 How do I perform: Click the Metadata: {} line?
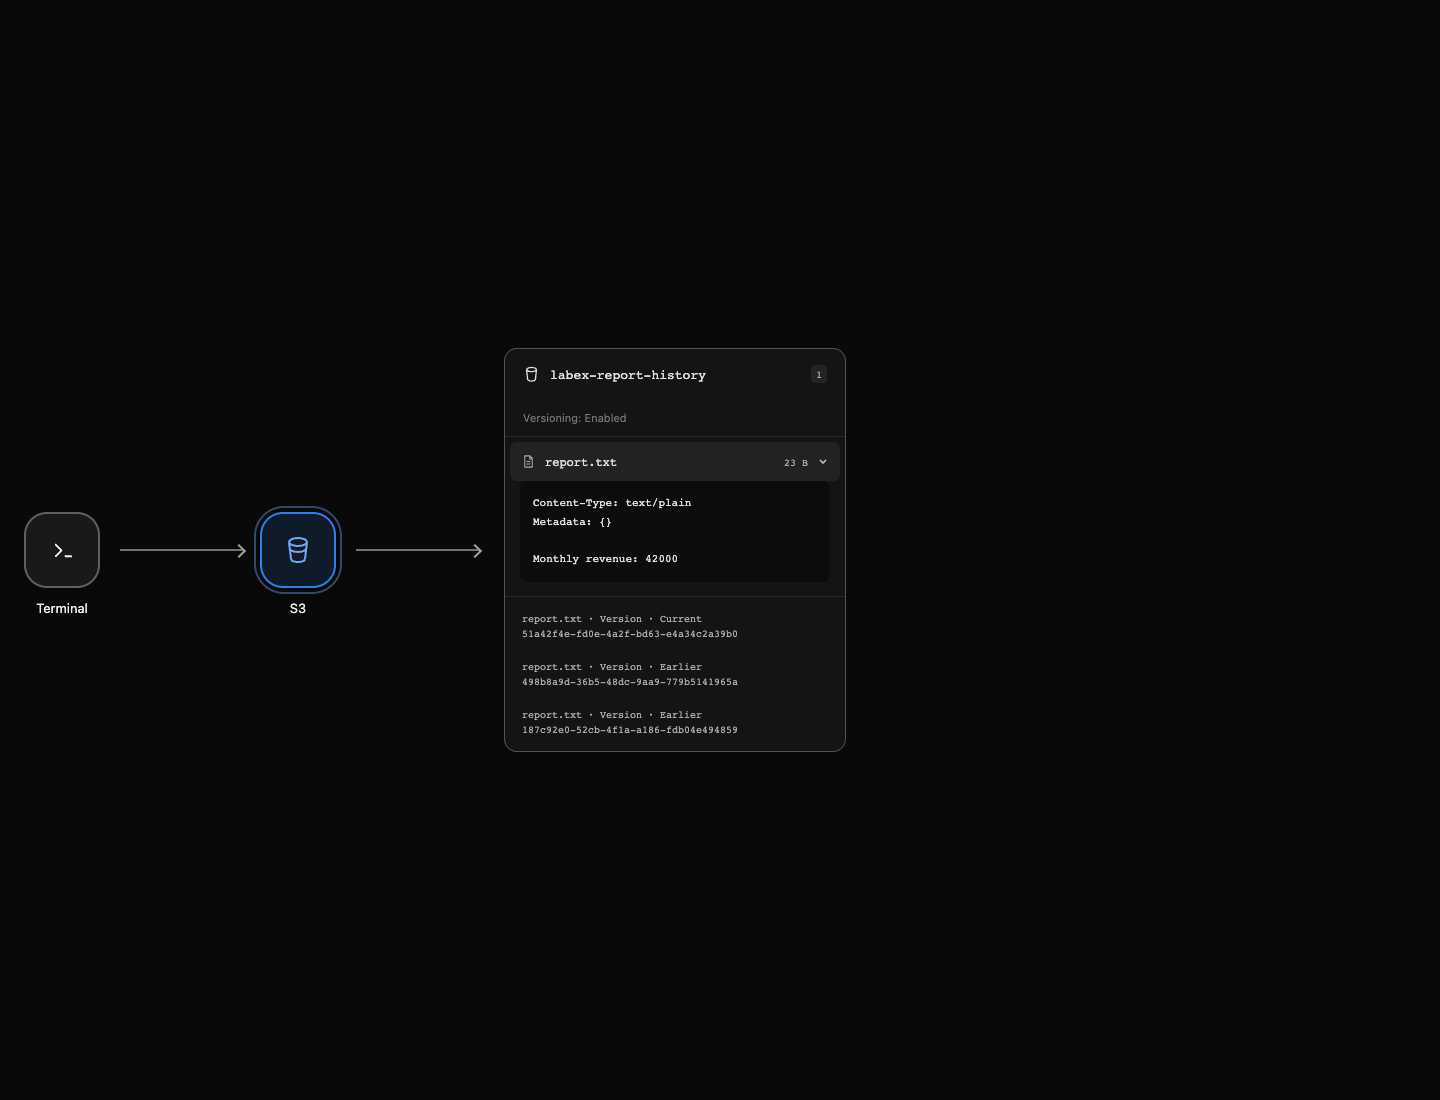point(572,522)
